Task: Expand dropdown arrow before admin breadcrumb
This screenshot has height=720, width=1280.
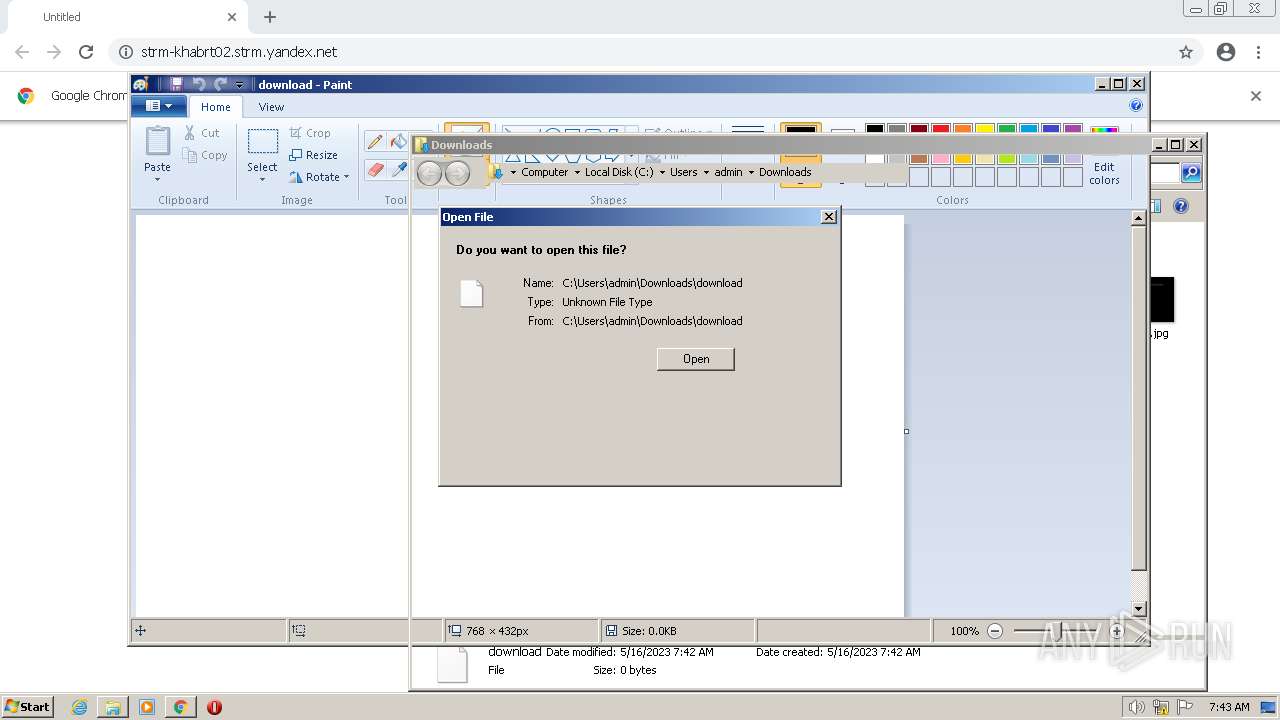Action: [706, 172]
